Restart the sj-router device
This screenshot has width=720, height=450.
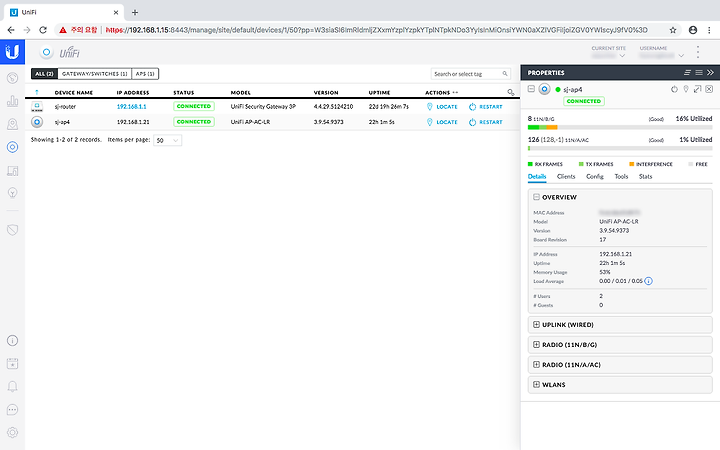pos(485,107)
